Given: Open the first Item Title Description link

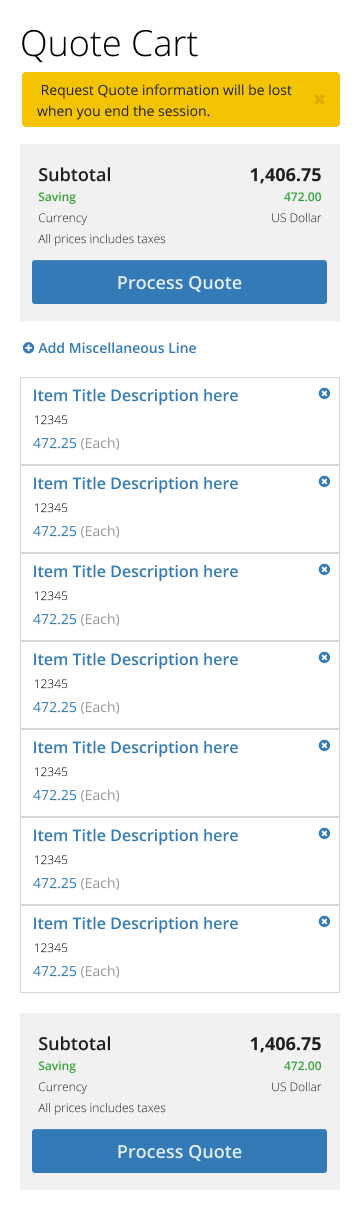Looking at the screenshot, I should tap(135, 396).
